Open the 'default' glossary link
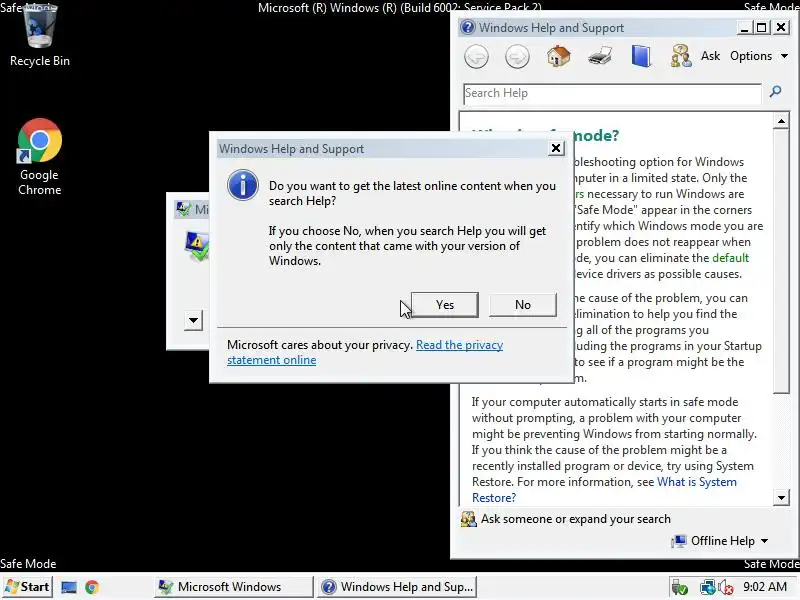The width and height of the screenshot is (800, 600). pyautogui.click(x=730, y=258)
